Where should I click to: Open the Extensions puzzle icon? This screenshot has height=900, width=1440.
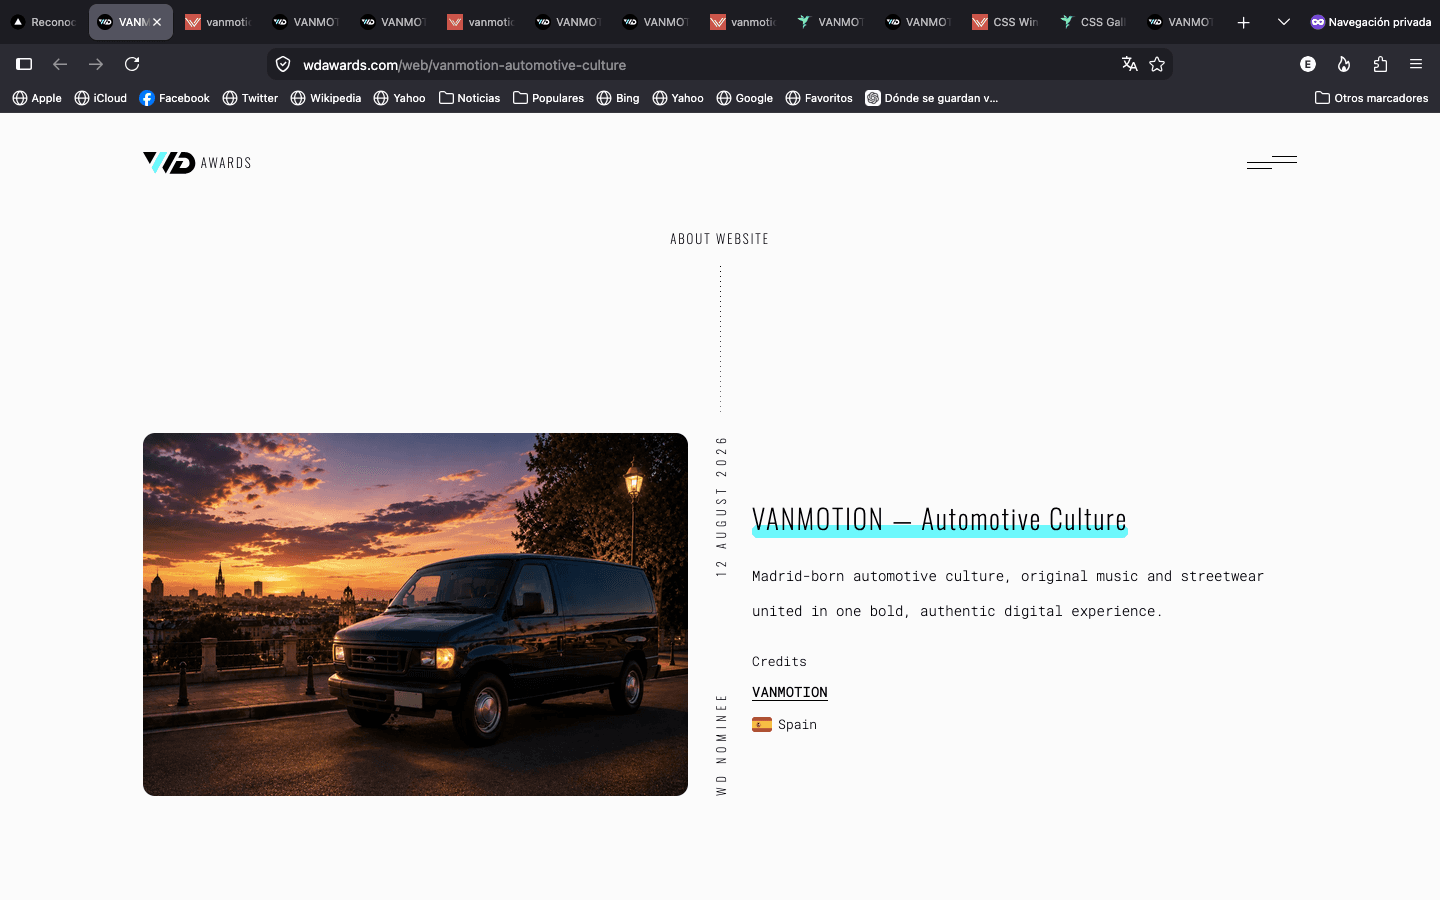click(1380, 64)
